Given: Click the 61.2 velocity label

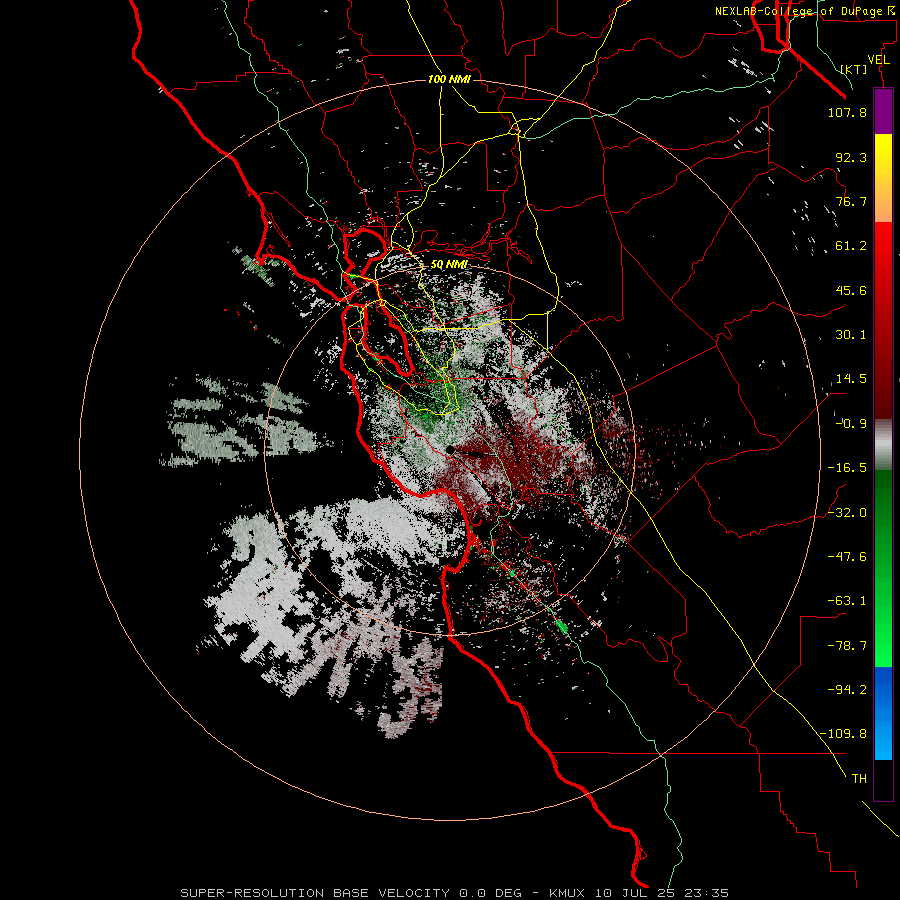Looking at the screenshot, I should (x=851, y=246).
